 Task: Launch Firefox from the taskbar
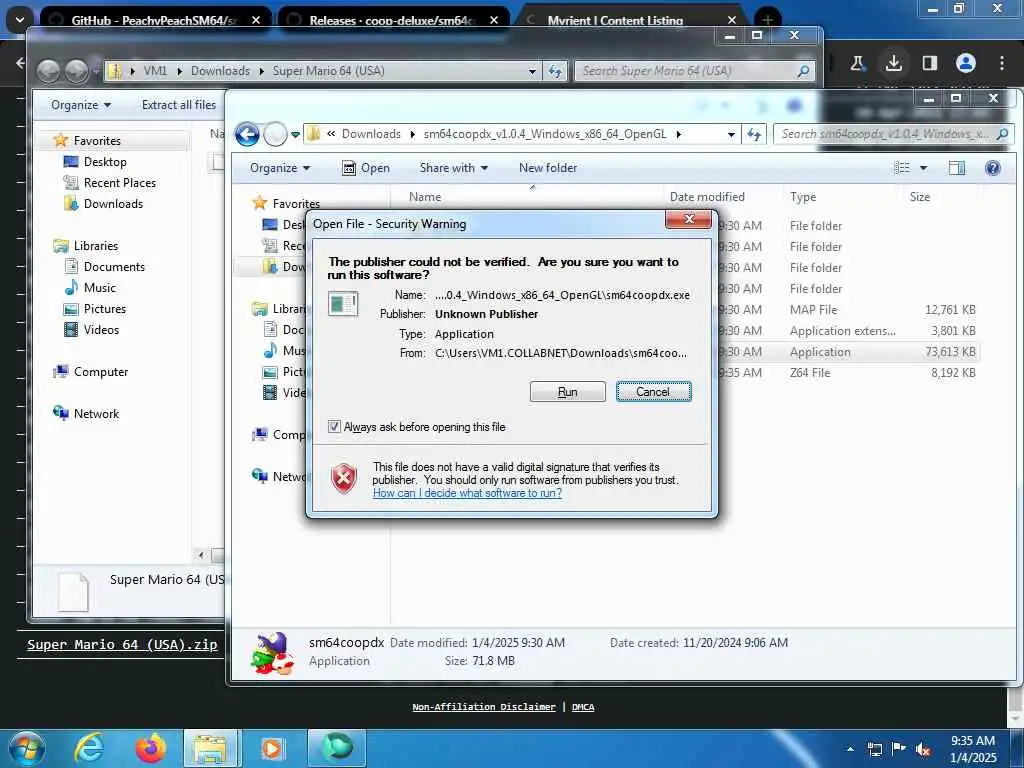(150, 748)
